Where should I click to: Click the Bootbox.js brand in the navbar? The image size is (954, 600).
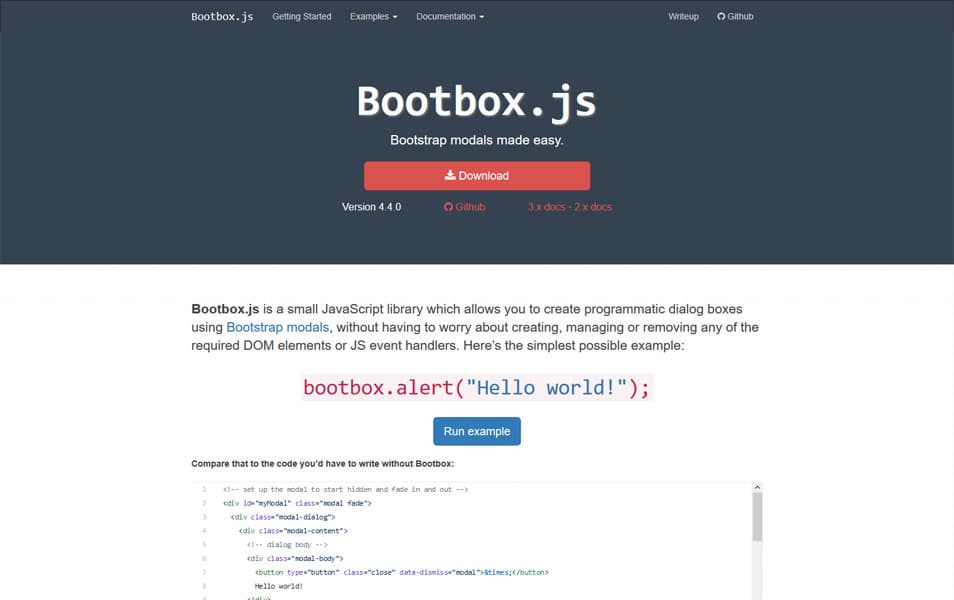222,16
